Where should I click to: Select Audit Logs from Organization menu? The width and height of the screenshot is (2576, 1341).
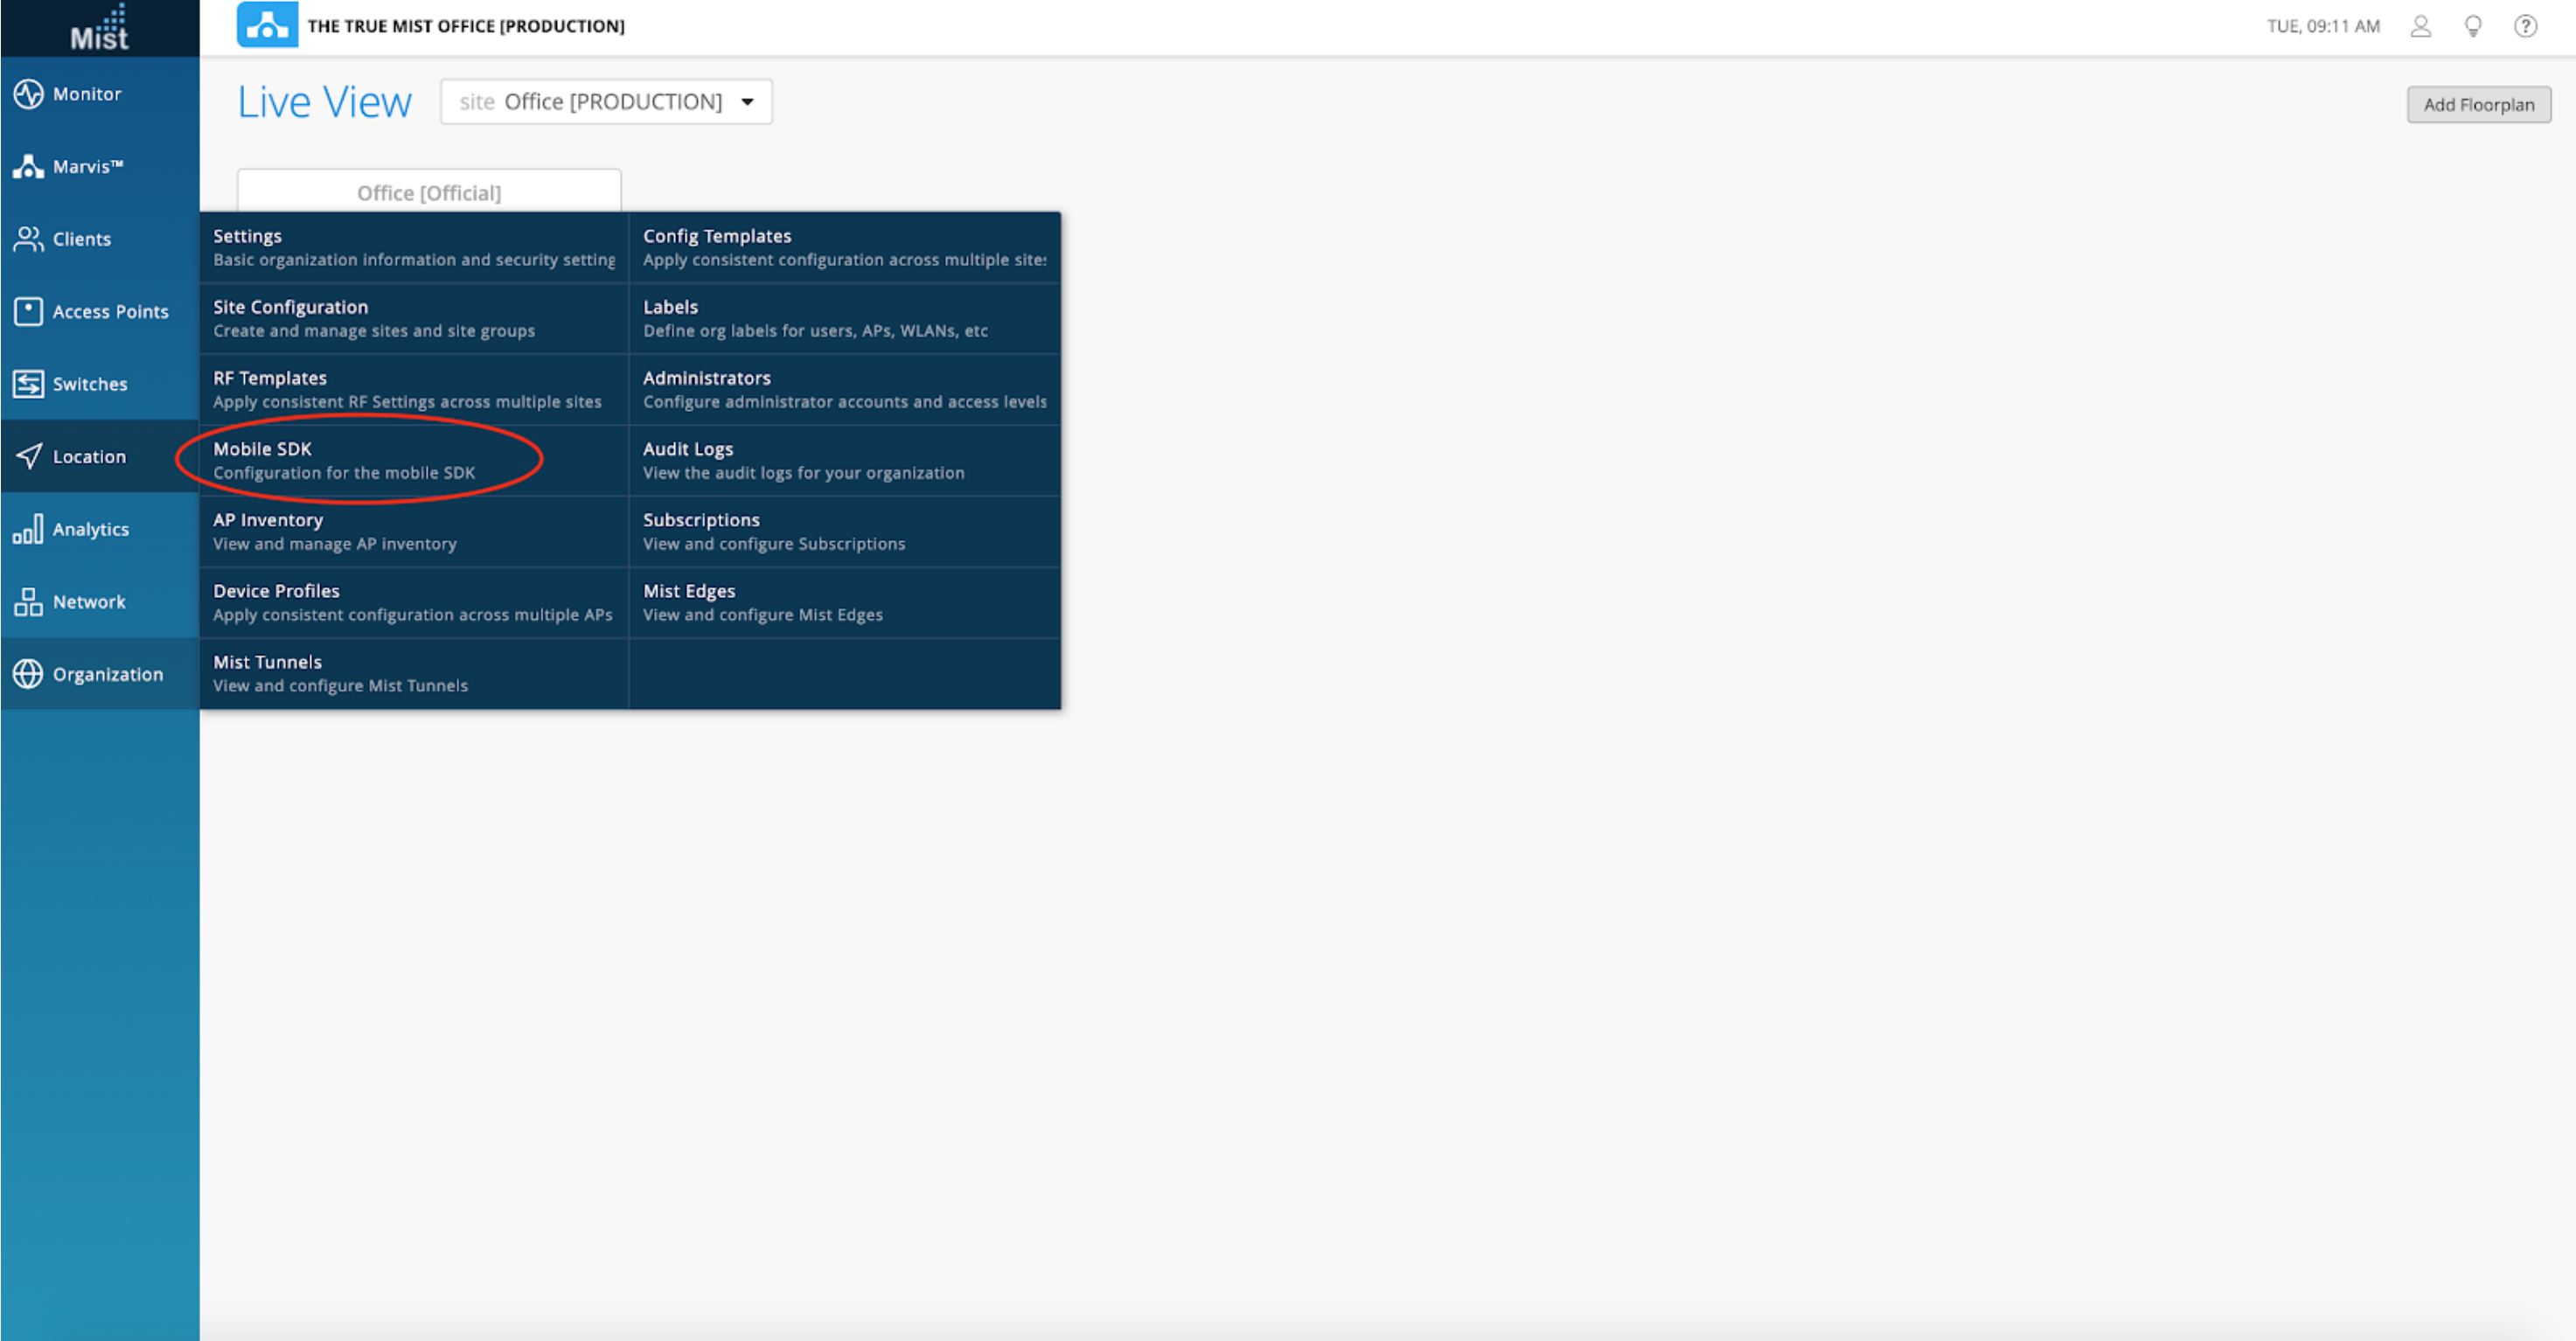pos(803,460)
